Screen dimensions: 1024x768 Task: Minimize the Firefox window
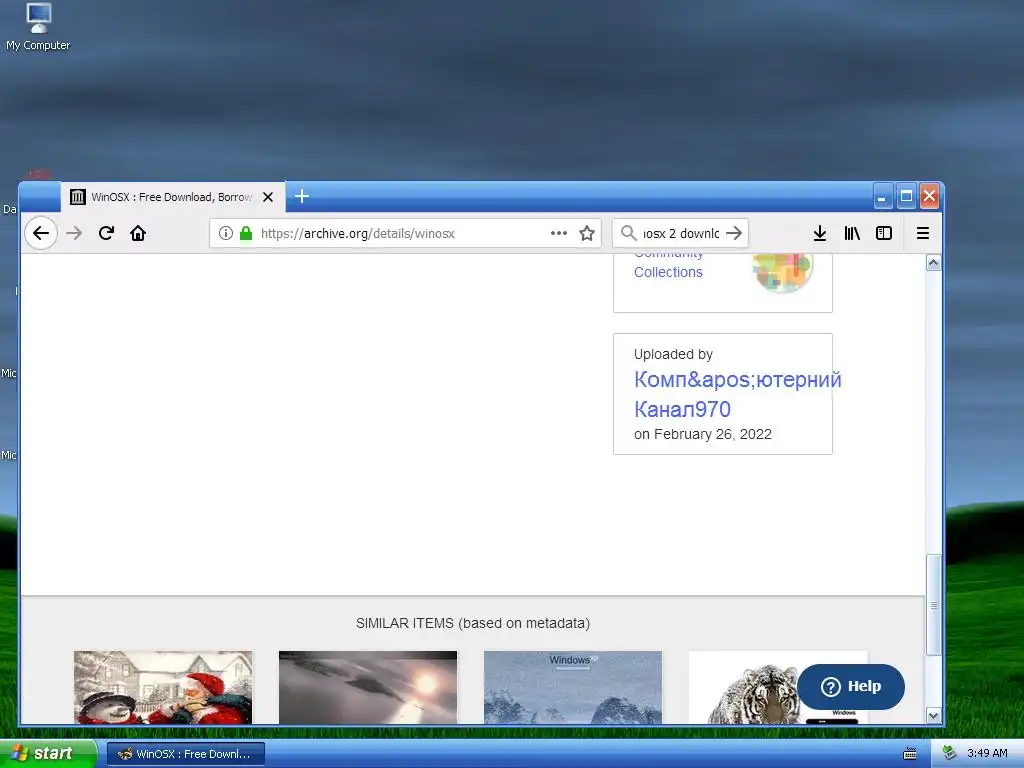point(882,196)
